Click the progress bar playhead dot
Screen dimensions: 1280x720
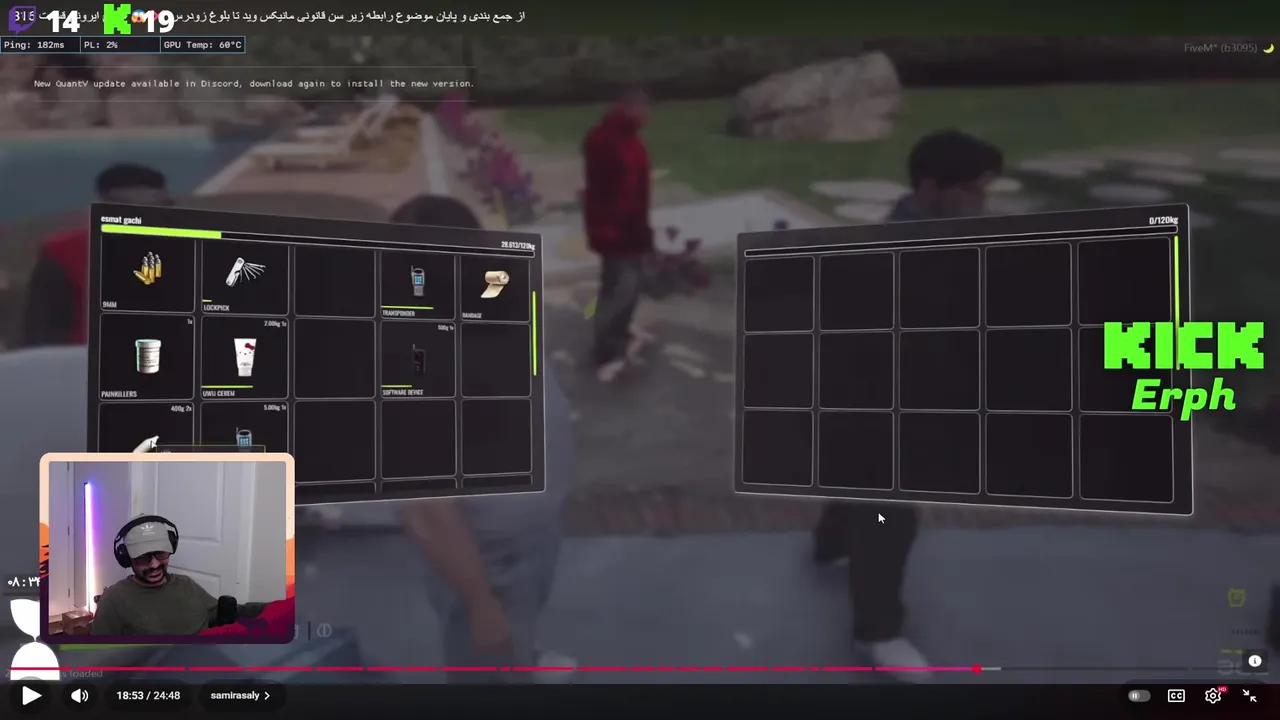click(x=976, y=669)
